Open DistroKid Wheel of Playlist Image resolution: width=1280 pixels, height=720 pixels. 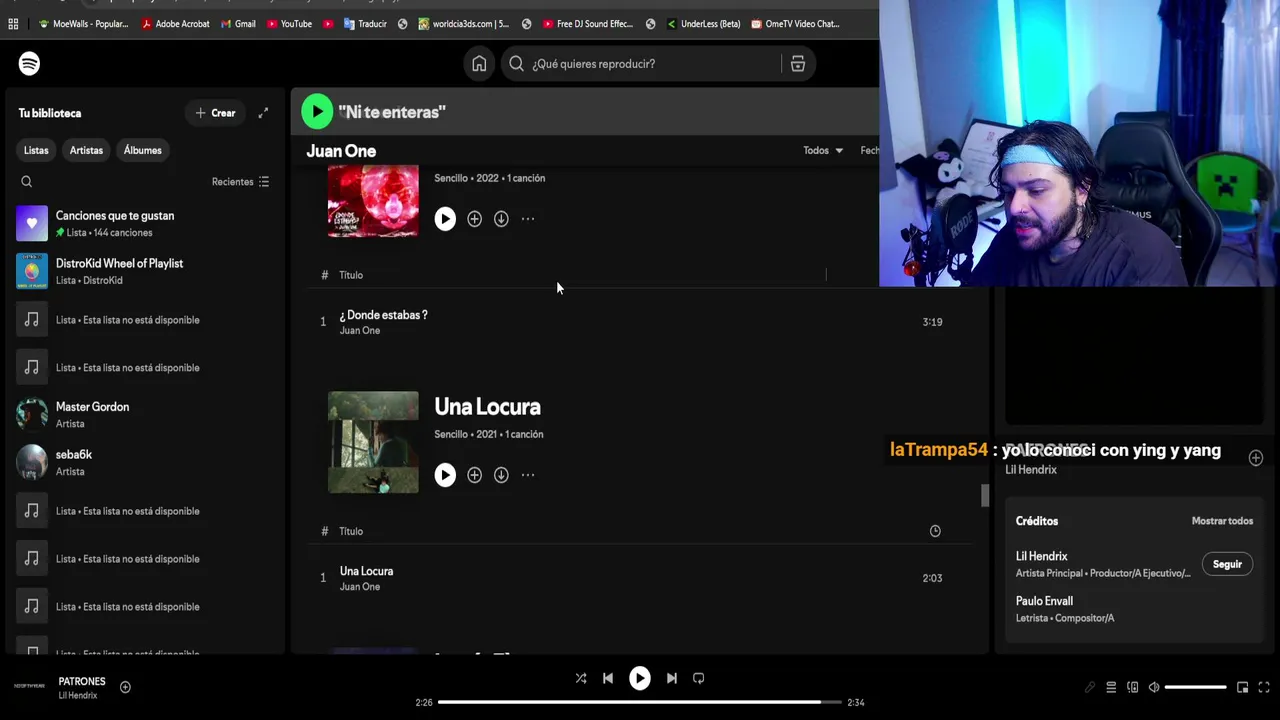point(146,271)
